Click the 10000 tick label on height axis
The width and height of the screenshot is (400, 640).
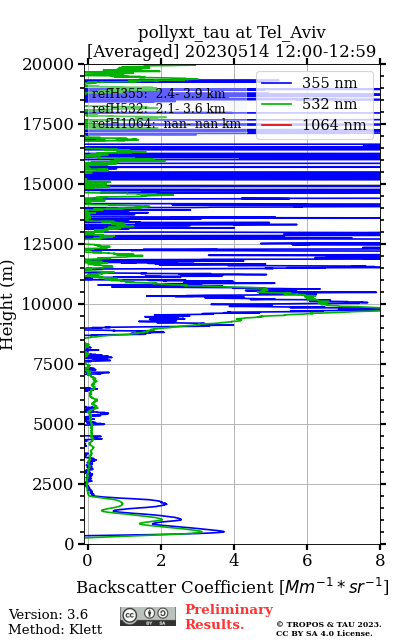click(x=47, y=304)
